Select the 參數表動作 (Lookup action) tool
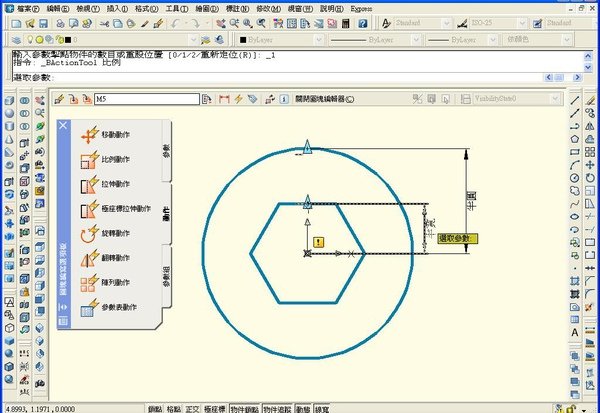The width and height of the screenshot is (600, 413). click(x=108, y=307)
